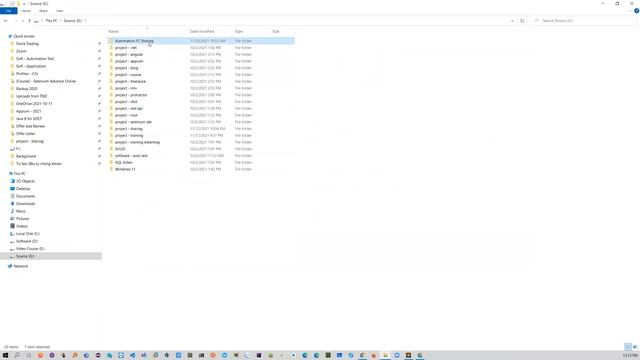Open 'Software (D:)' drive
This screenshot has width=640, height=360.
coord(27,241)
